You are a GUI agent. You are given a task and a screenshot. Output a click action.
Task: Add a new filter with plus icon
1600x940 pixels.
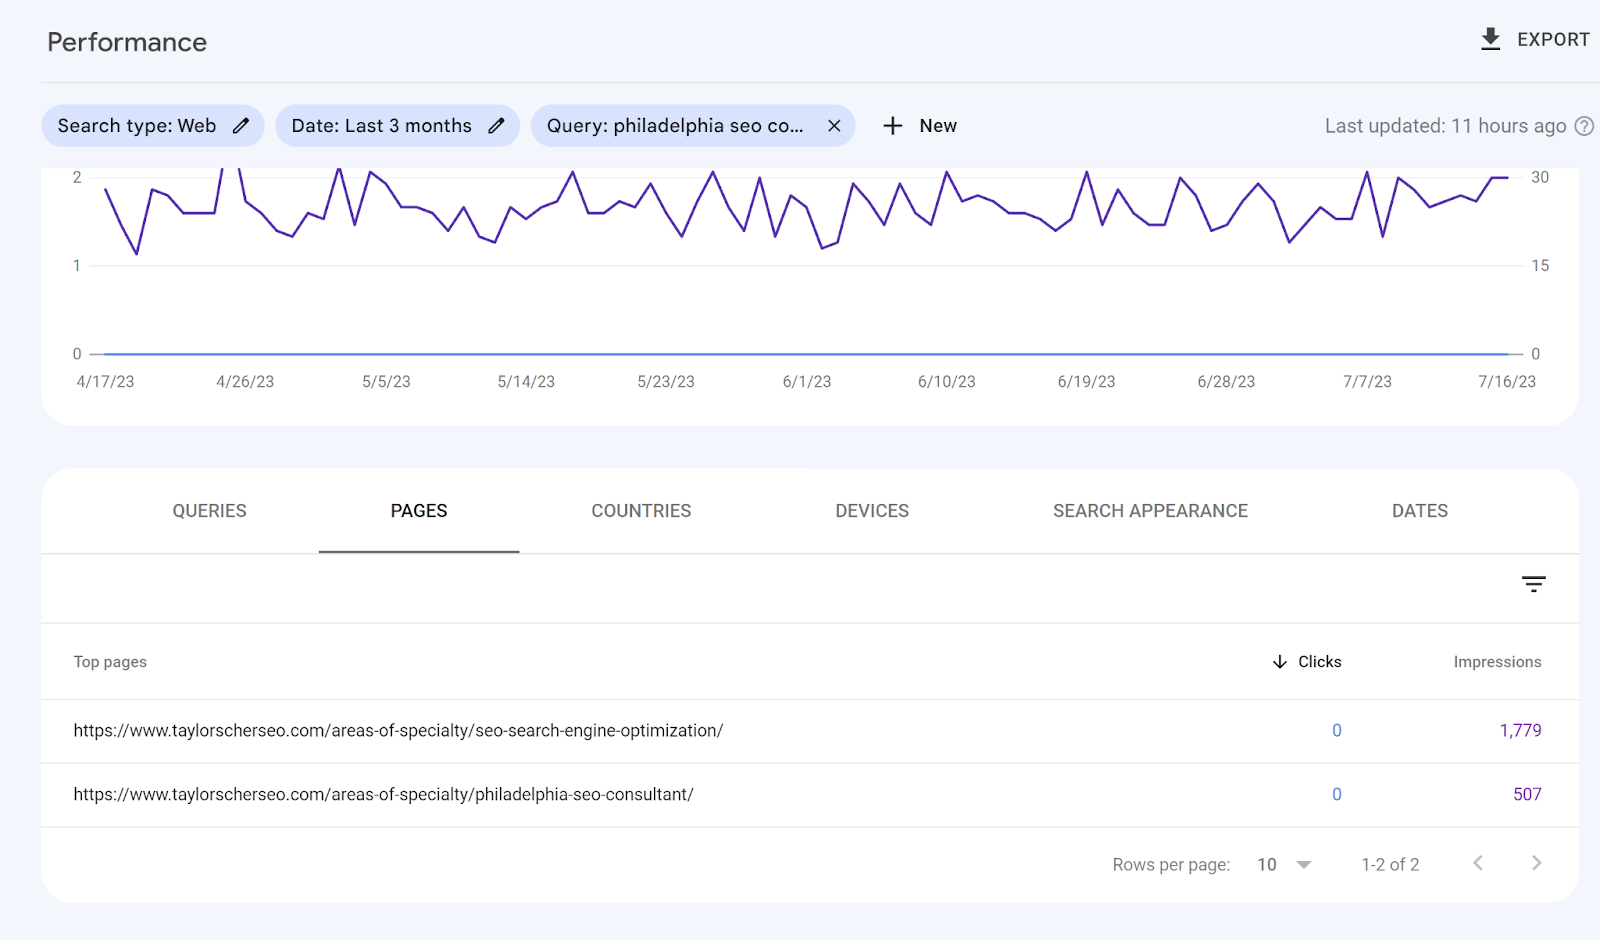893,126
